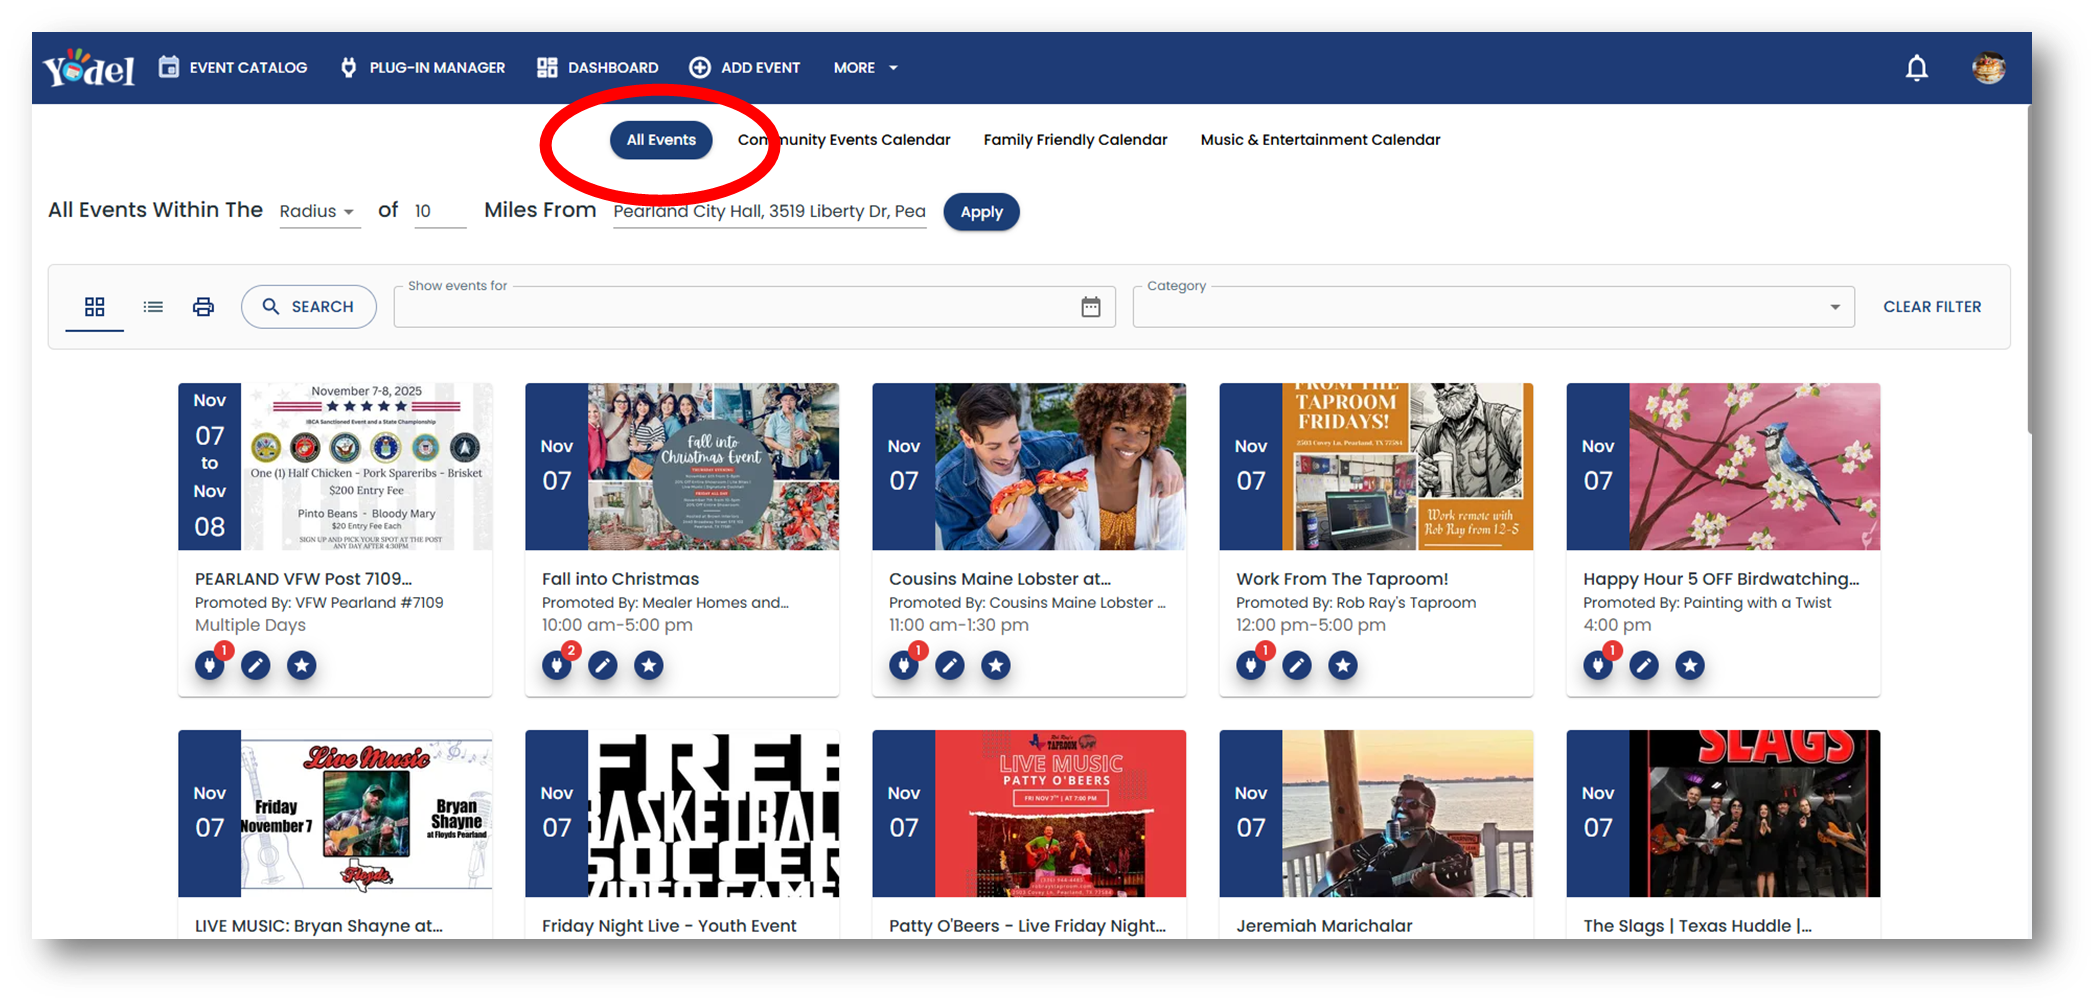Click the miles distance input field

coord(438,211)
